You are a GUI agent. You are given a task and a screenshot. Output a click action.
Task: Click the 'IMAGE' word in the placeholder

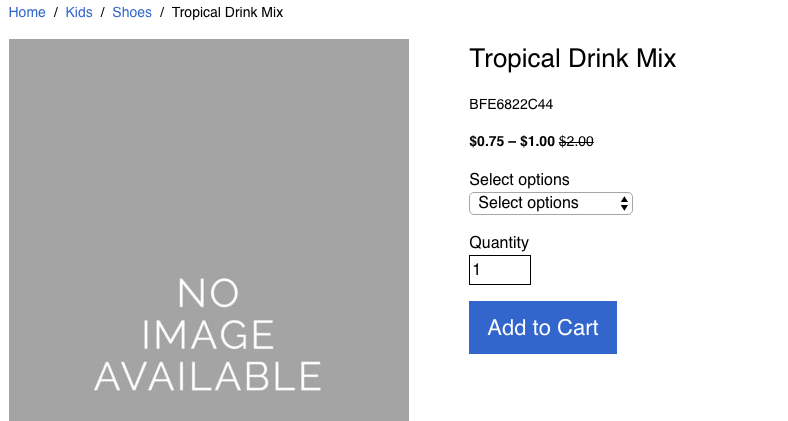[x=208, y=335]
